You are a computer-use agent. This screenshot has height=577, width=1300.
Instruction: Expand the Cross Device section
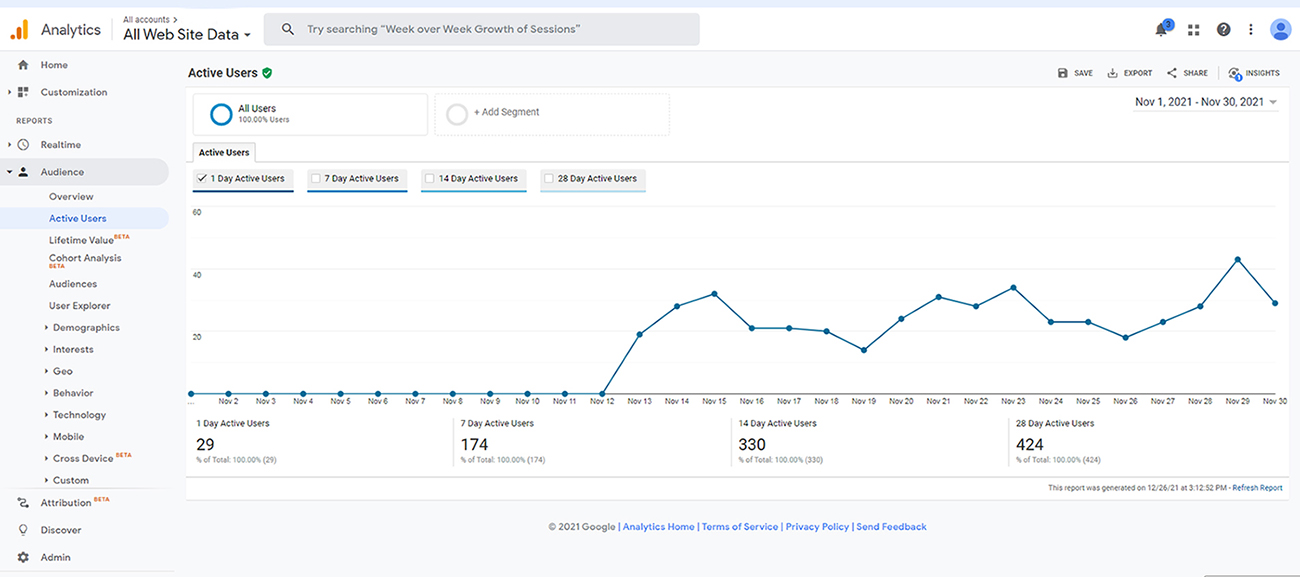(47, 459)
